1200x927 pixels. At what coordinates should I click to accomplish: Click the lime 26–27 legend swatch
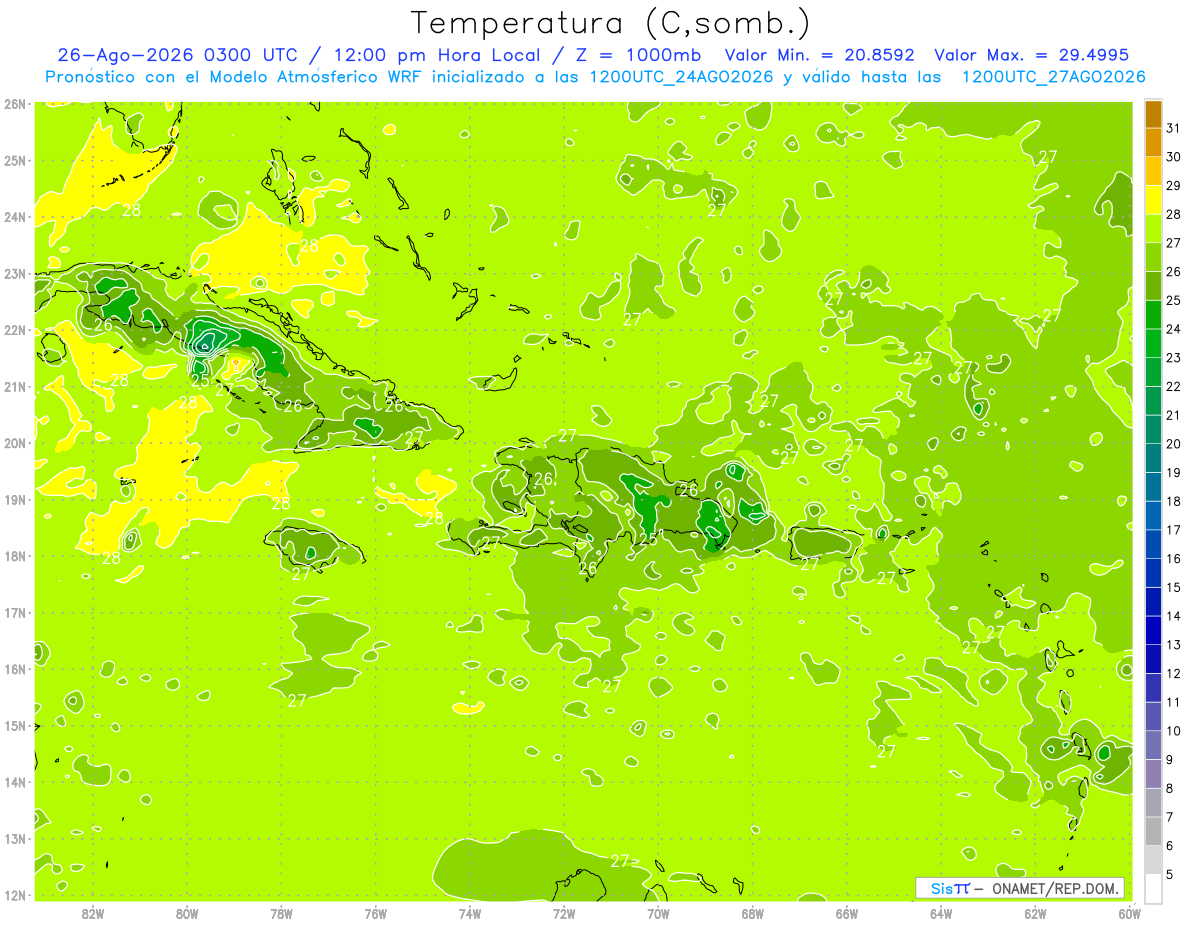(1153, 257)
